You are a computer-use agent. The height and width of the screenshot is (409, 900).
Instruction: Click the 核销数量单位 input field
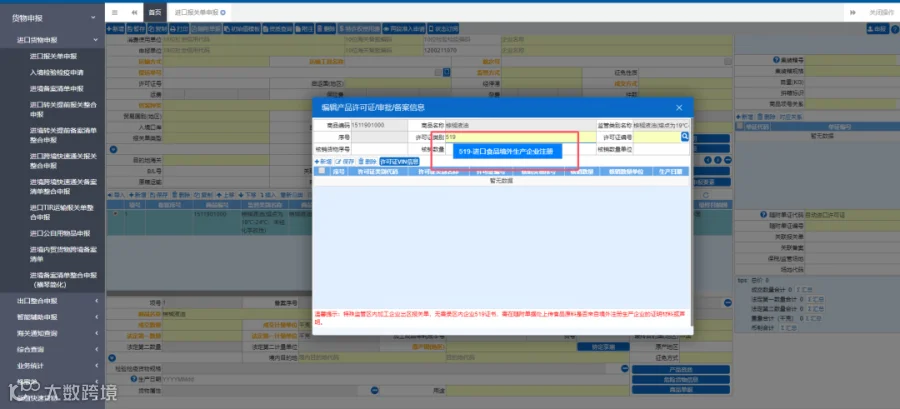[661, 149]
